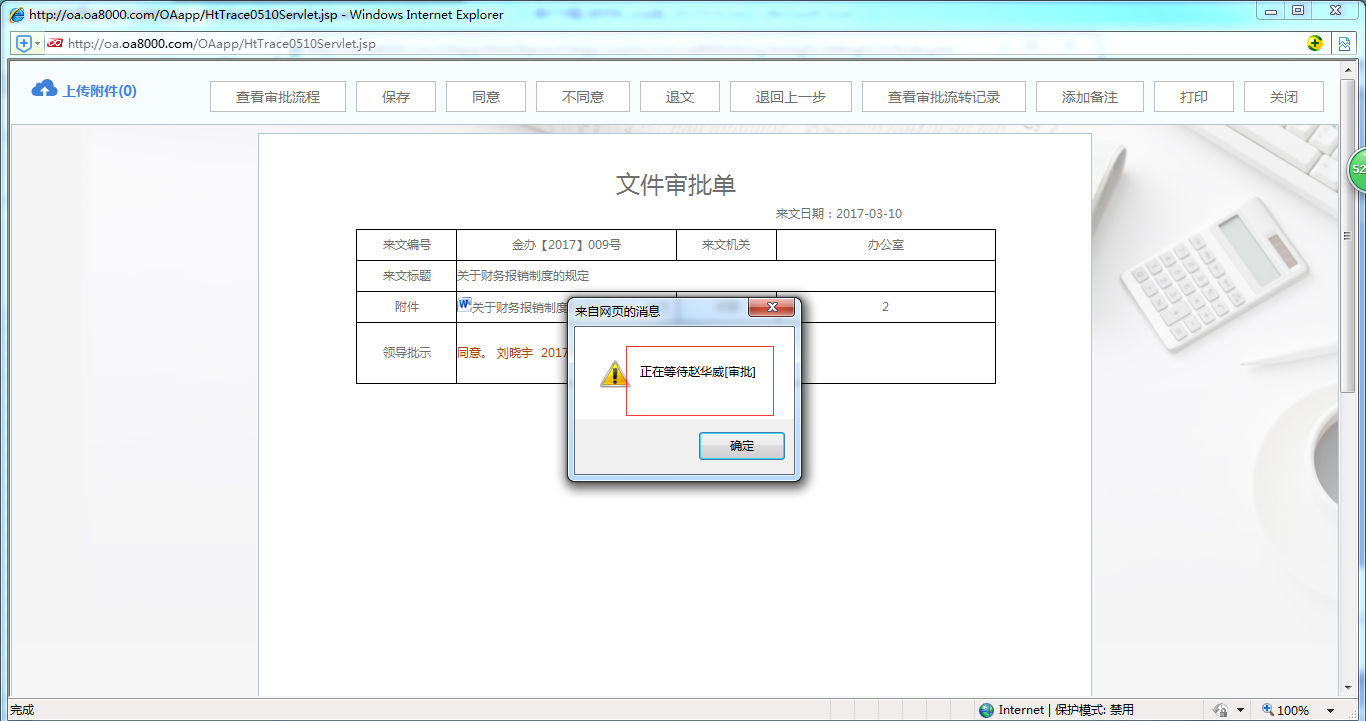1366x721 pixels.
Task: Click the 领导批示 label cell
Action: click(407, 353)
